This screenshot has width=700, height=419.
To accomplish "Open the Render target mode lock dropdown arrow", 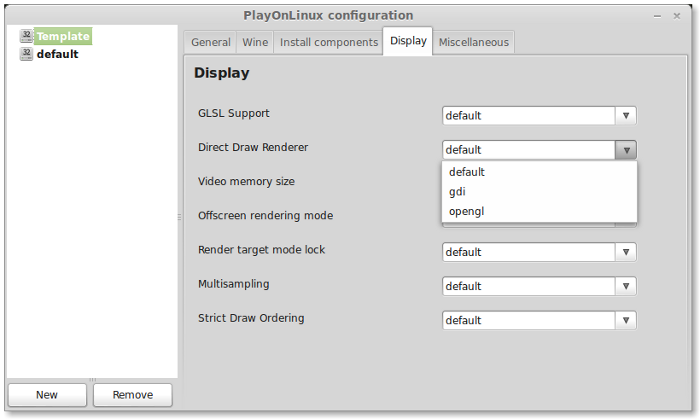I will pos(626,252).
